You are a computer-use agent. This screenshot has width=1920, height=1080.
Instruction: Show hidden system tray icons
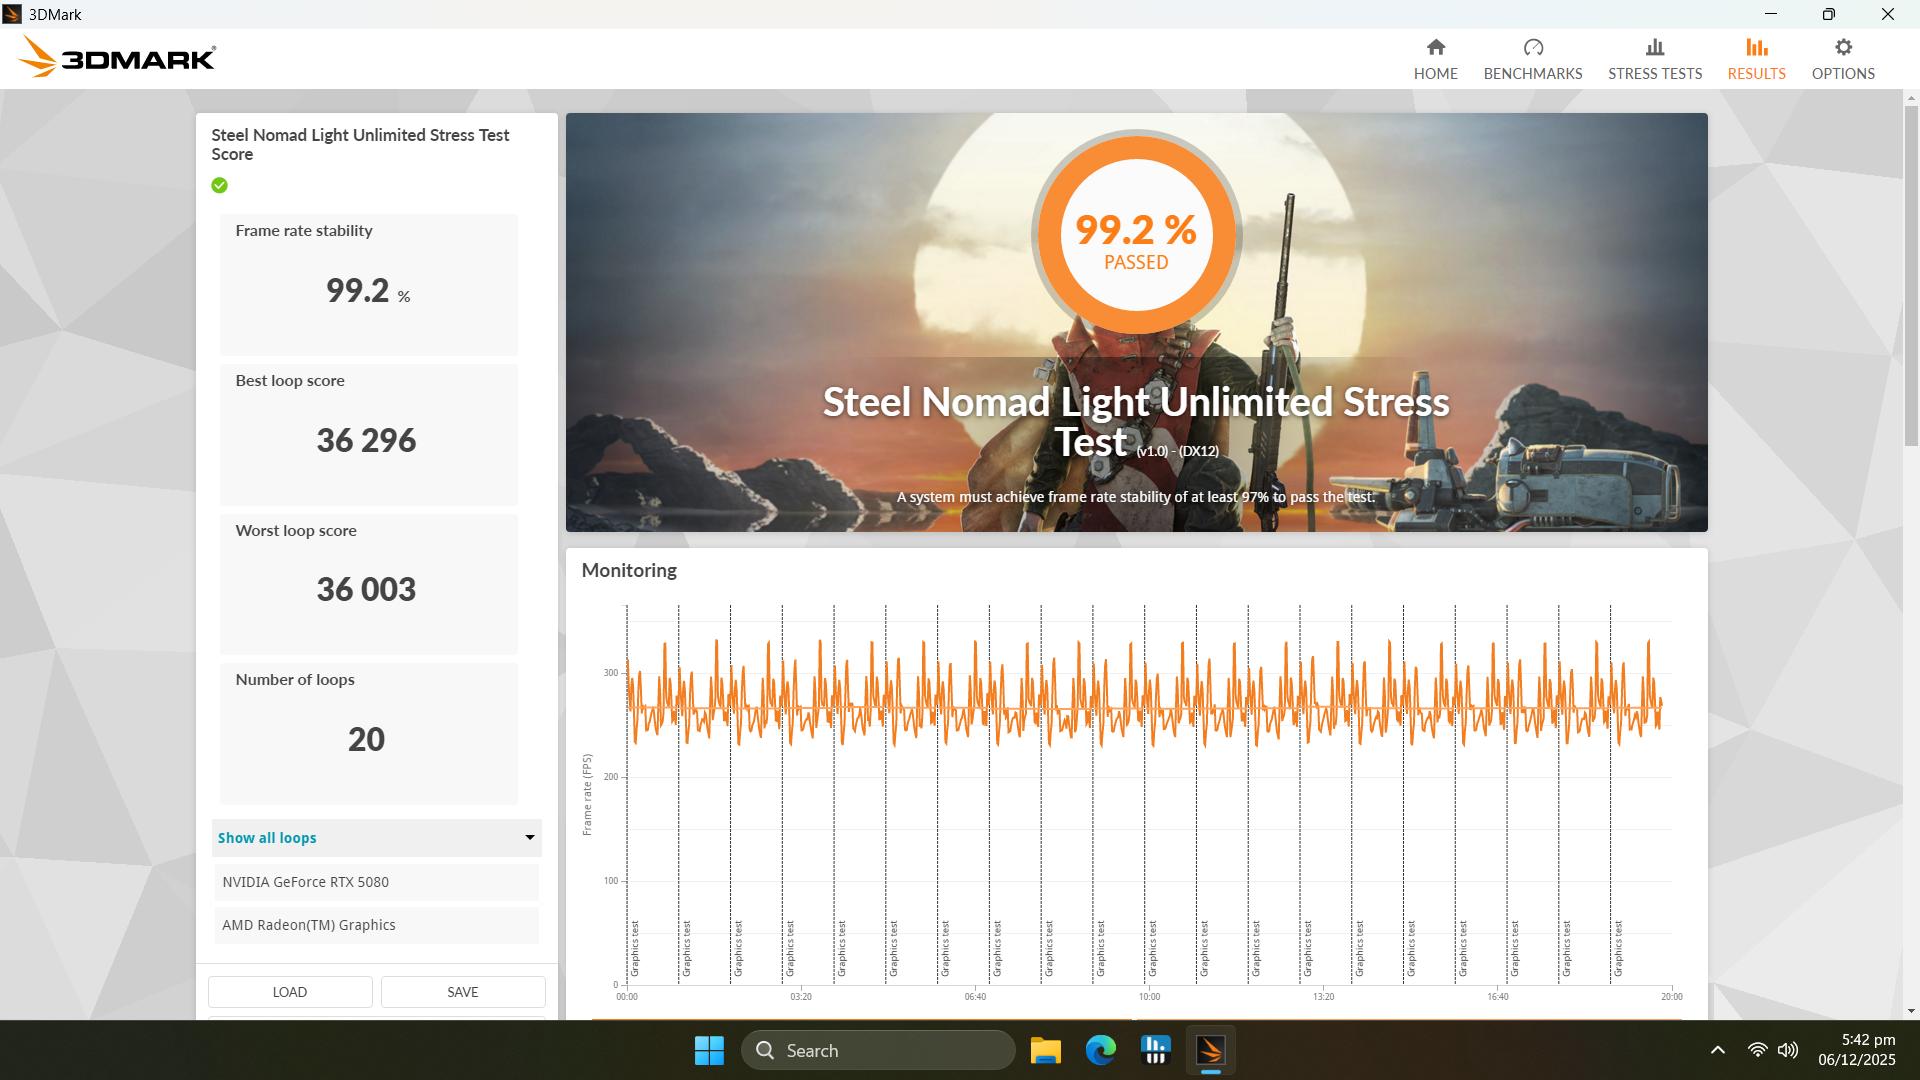pyautogui.click(x=1717, y=1050)
